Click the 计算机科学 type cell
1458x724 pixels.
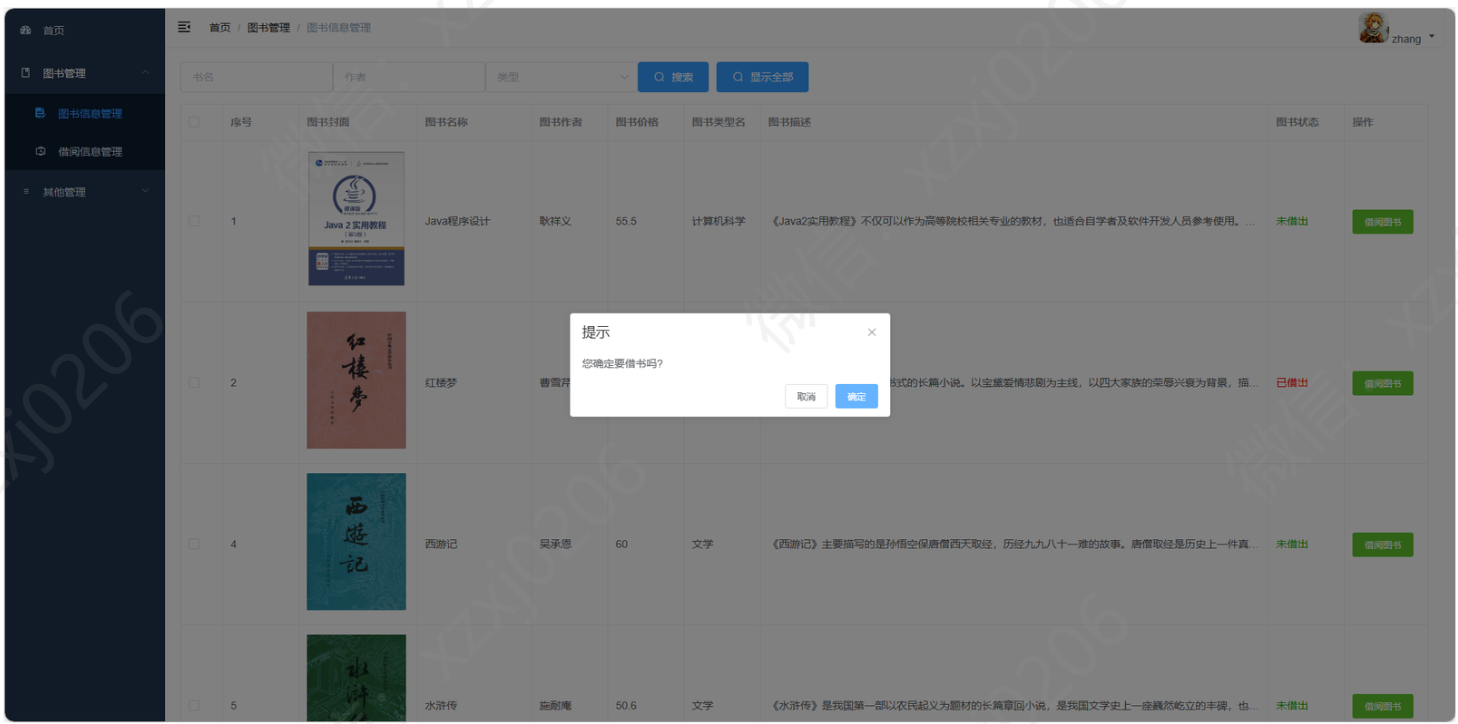pyautogui.click(x=719, y=221)
